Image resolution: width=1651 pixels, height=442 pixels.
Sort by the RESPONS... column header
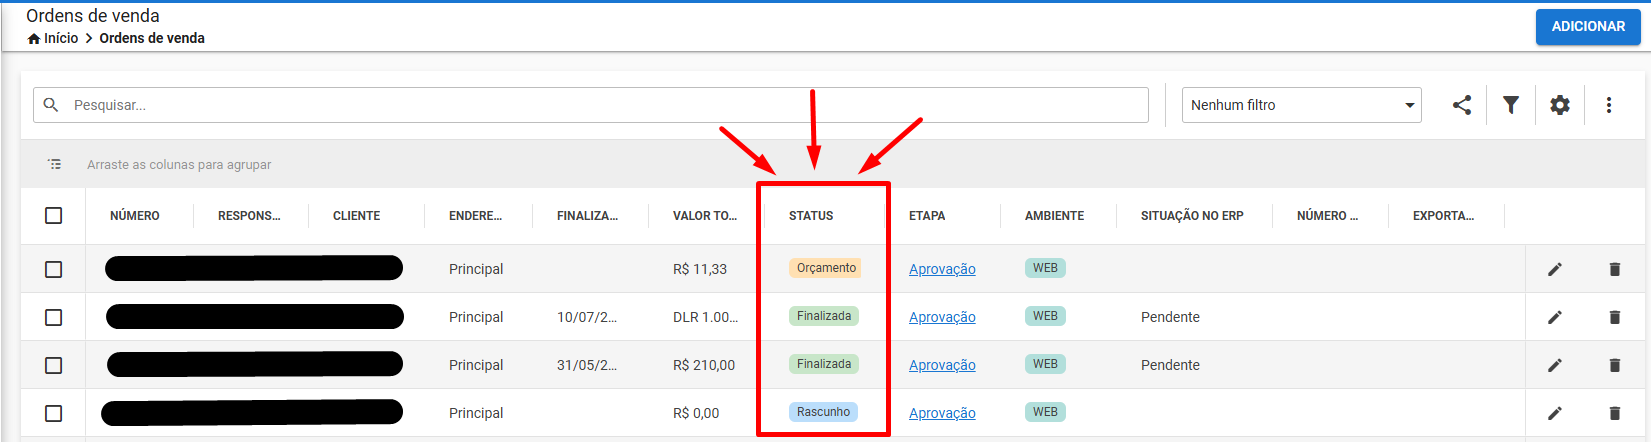click(x=249, y=216)
